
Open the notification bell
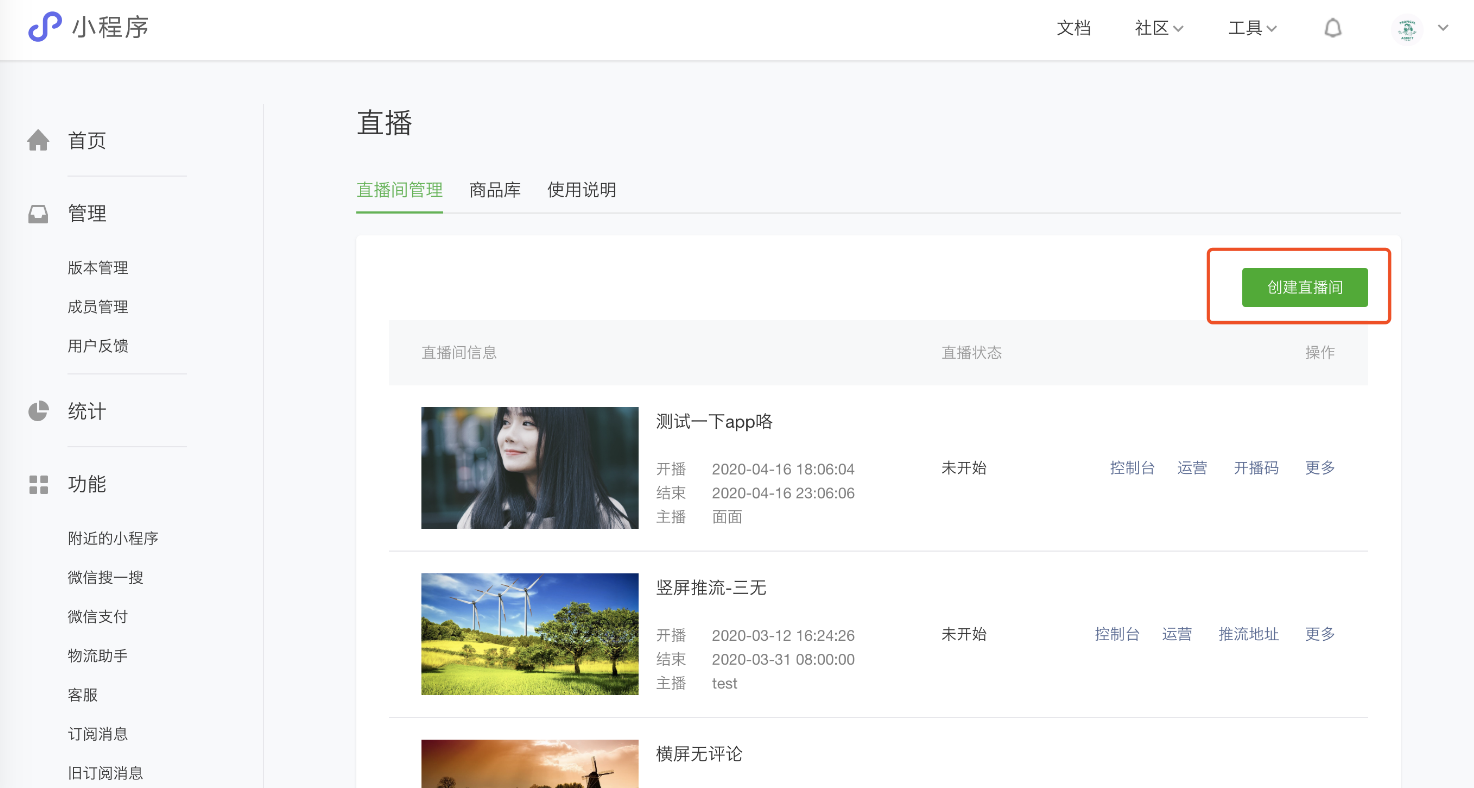[1333, 28]
